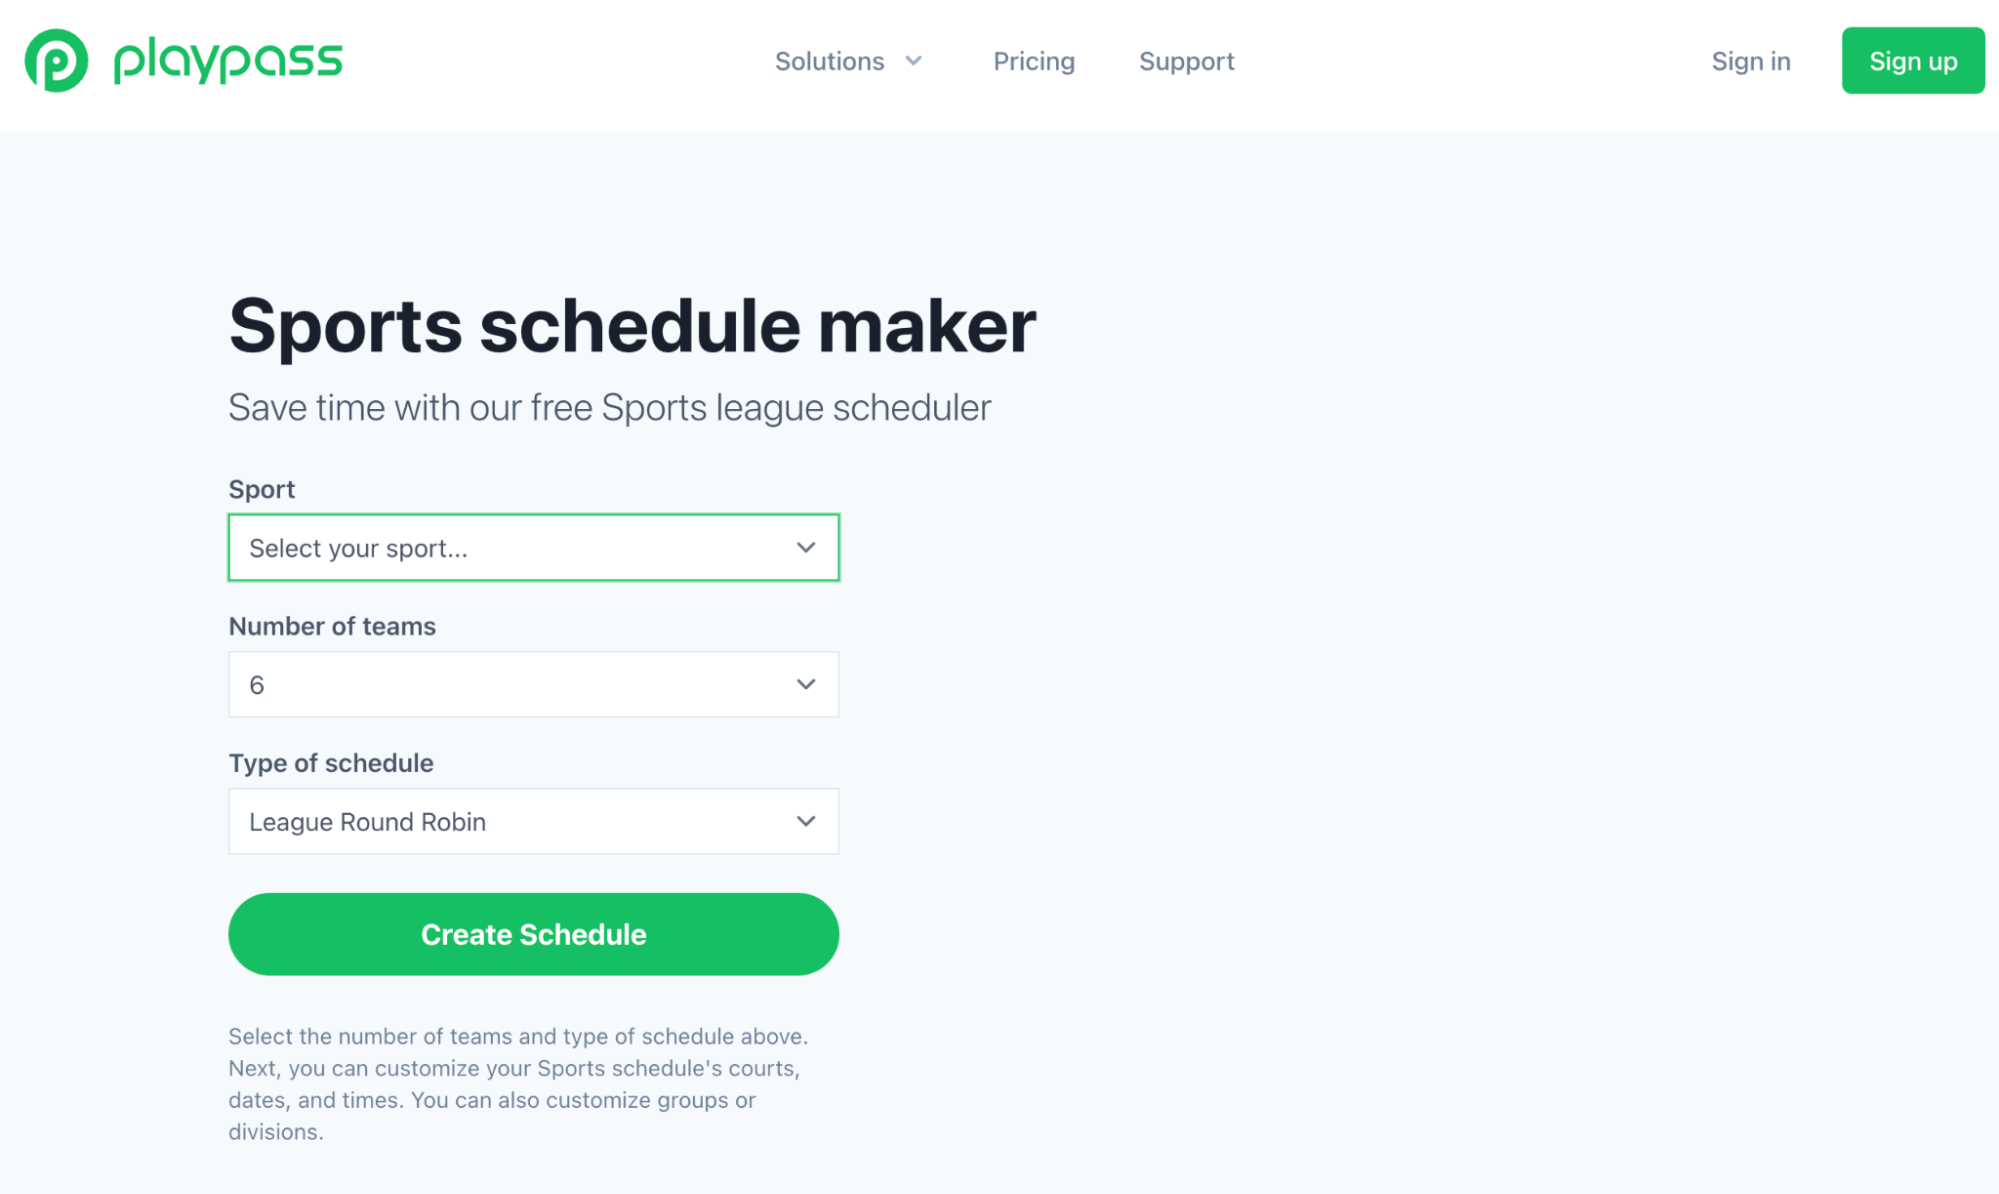This screenshot has width=1999, height=1194.
Task: Click the sport selector input field
Action: point(533,546)
